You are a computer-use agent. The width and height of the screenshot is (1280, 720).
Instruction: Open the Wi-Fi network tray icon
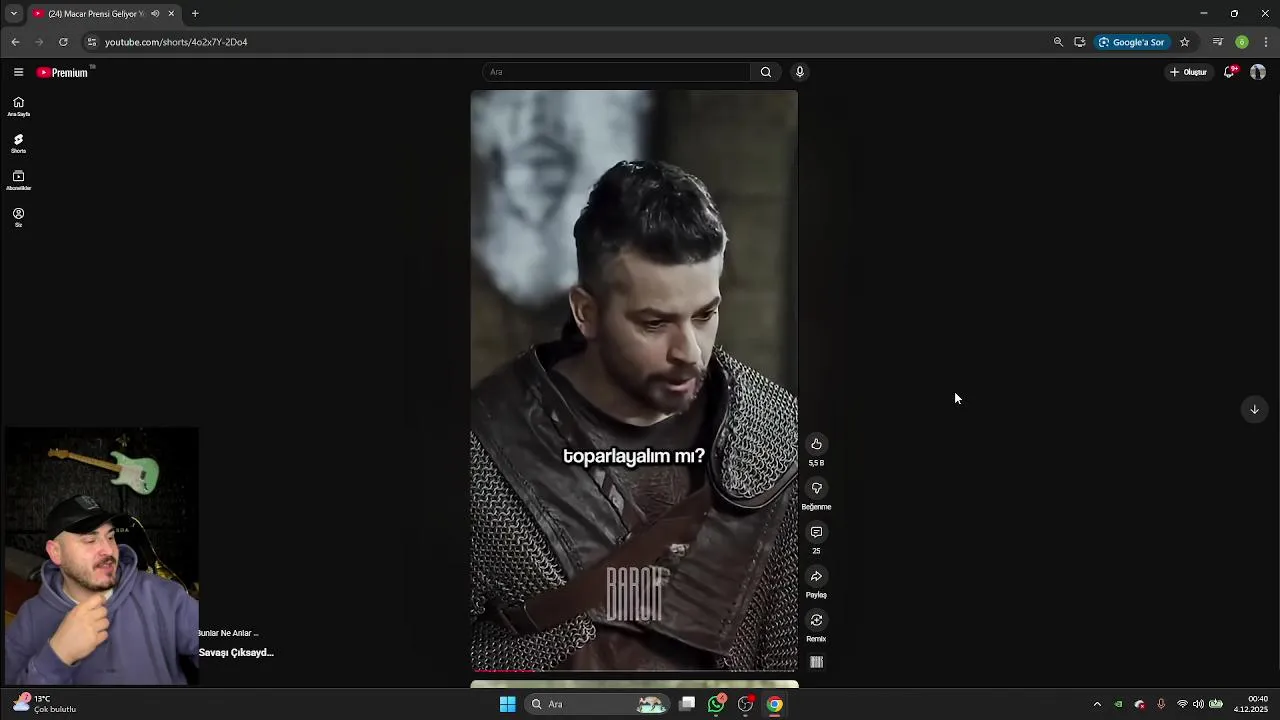1182,704
